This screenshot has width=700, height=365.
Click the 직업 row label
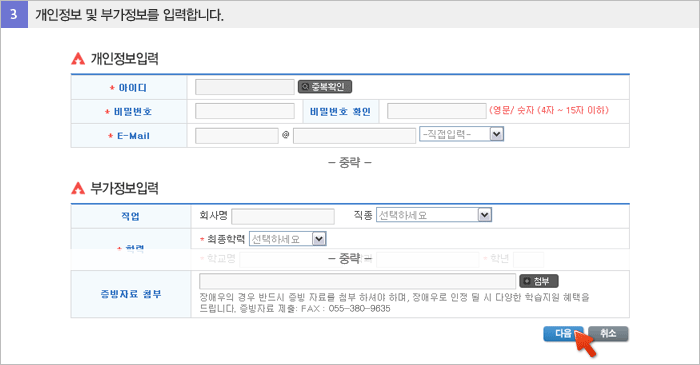130,216
